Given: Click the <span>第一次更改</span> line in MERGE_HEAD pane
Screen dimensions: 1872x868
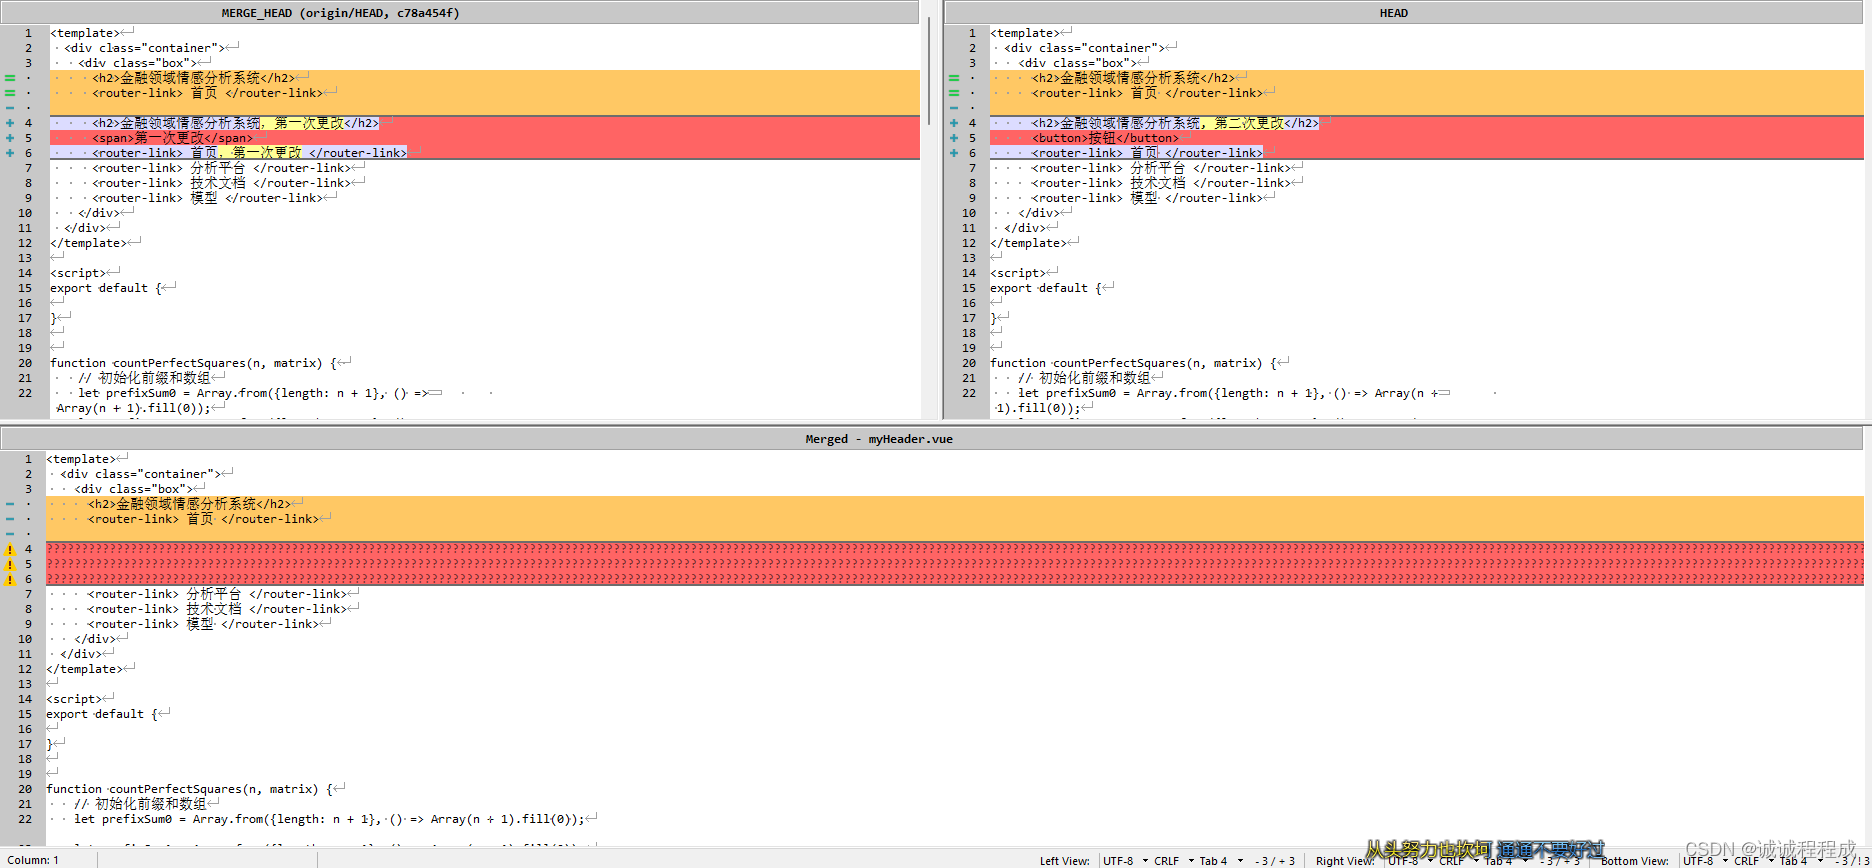Looking at the screenshot, I should [485, 138].
